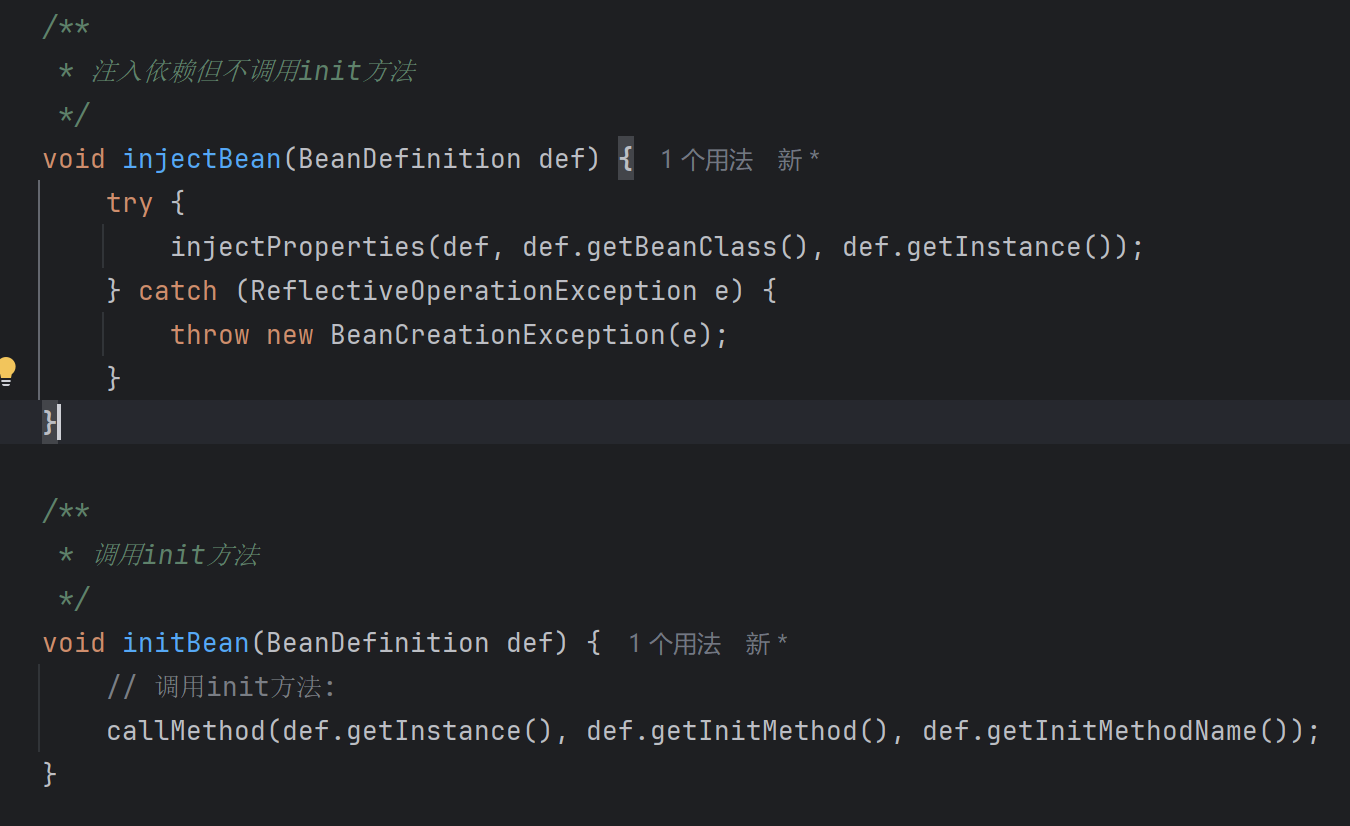Viewport: 1350px width, 826px height.
Task: Click the closing brace at the caret line
Action: (50, 422)
